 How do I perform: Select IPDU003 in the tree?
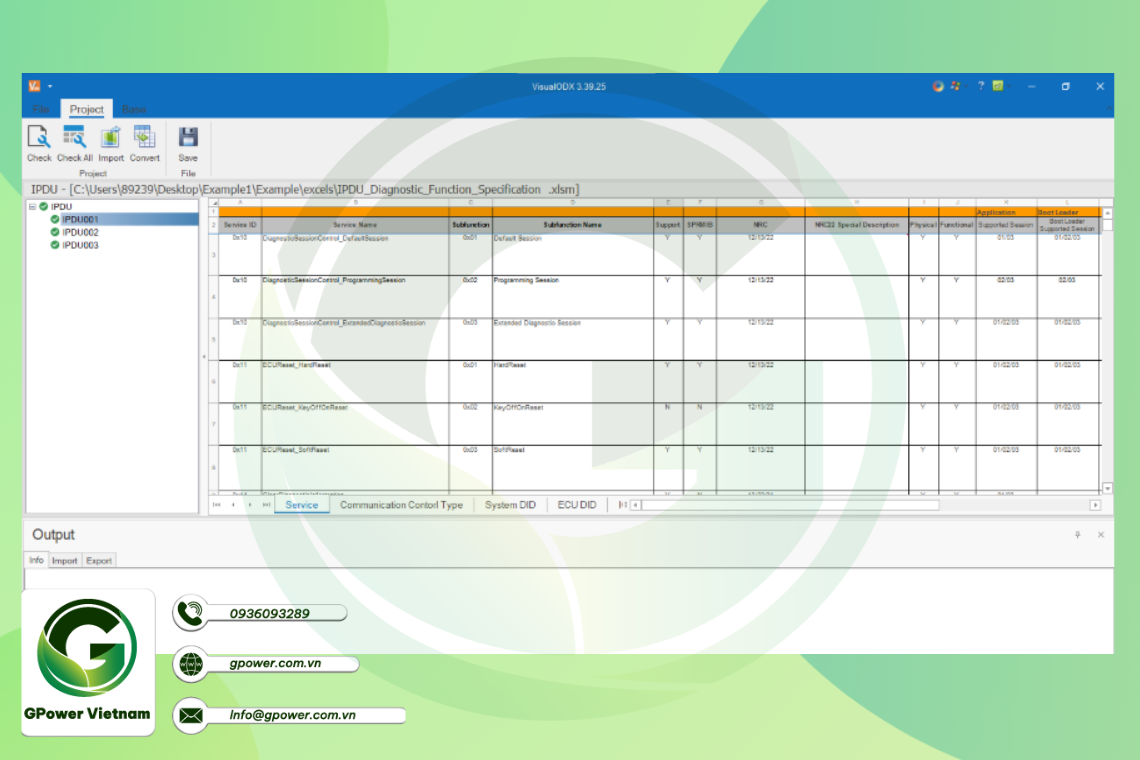pos(80,246)
